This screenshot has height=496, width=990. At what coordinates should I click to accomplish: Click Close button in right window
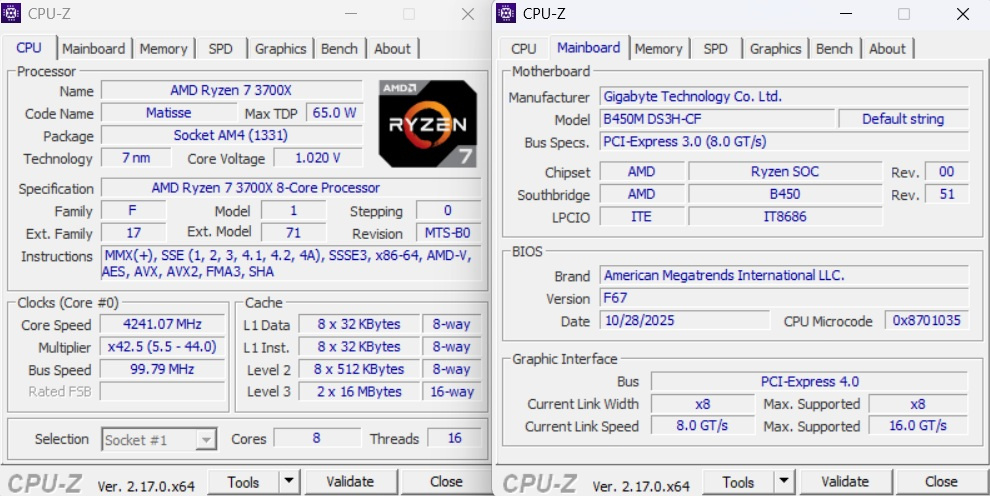tap(941, 482)
